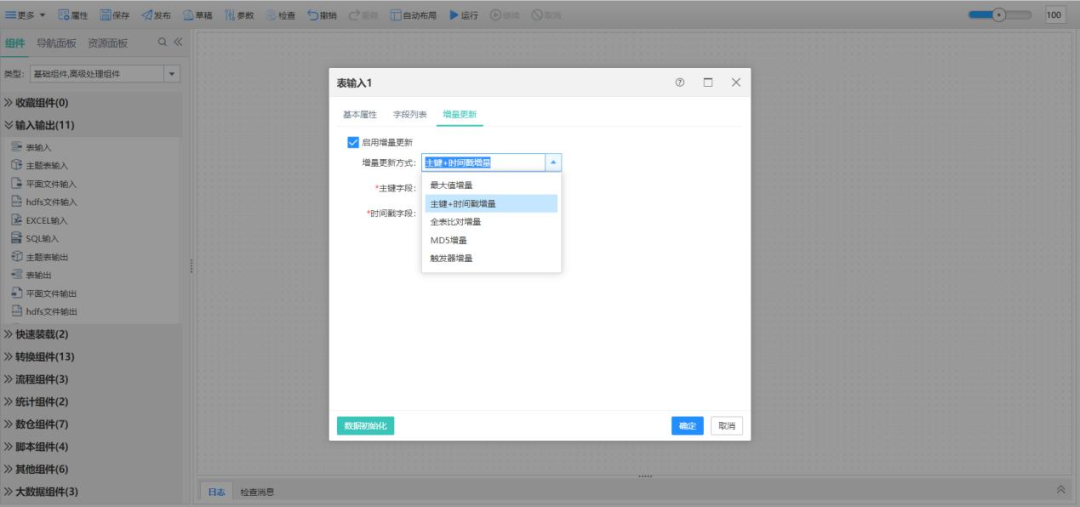Click the zoom percentage field showing 100
The width and height of the screenshot is (1080, 507).
pyautogui.click(x=1054, y=15)
